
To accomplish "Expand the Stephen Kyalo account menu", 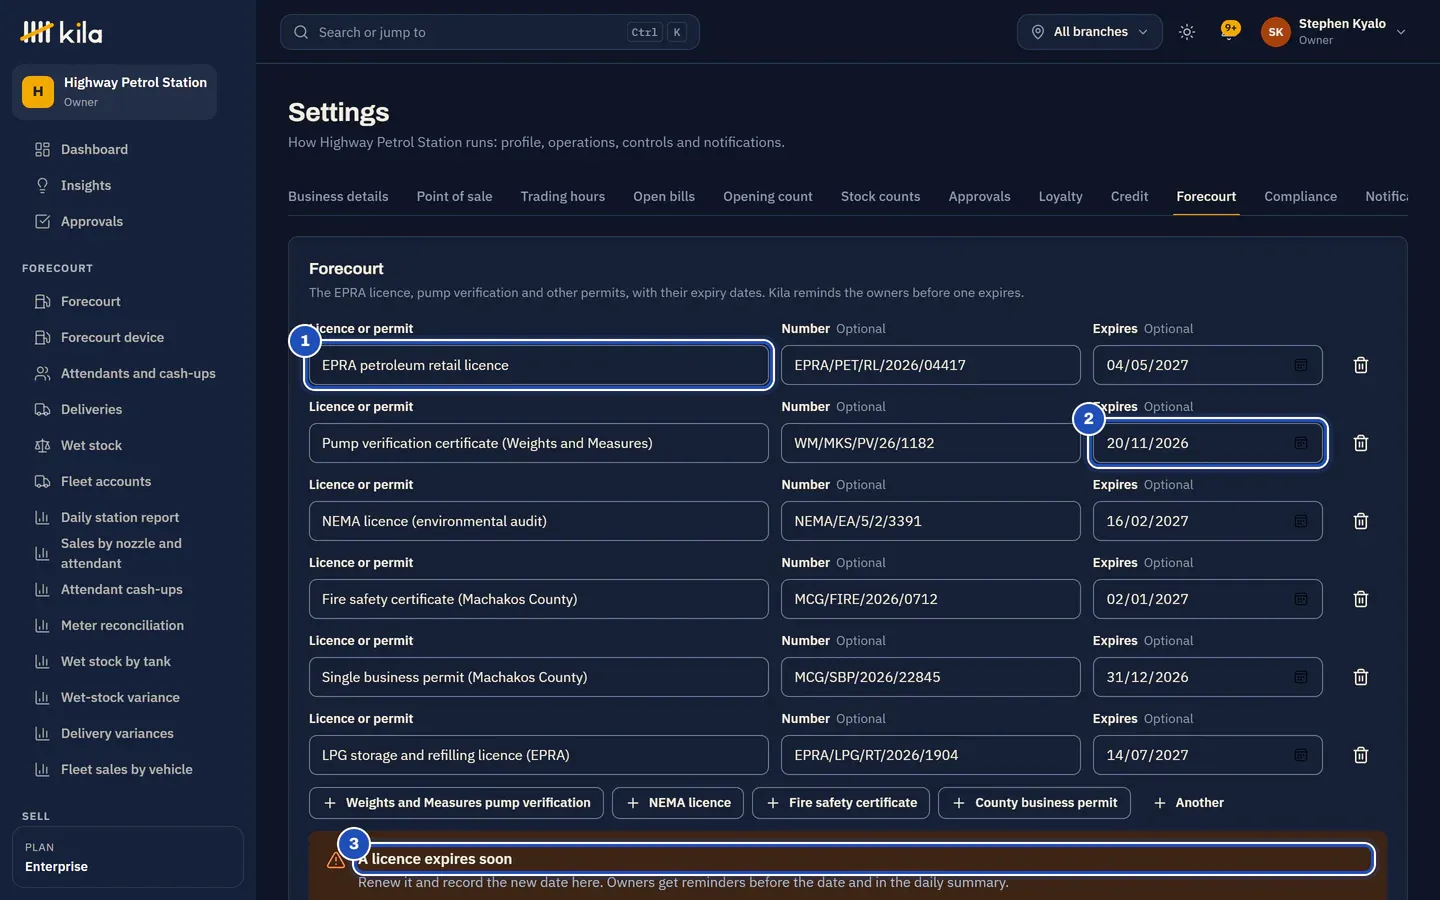I will (1334, 32).
